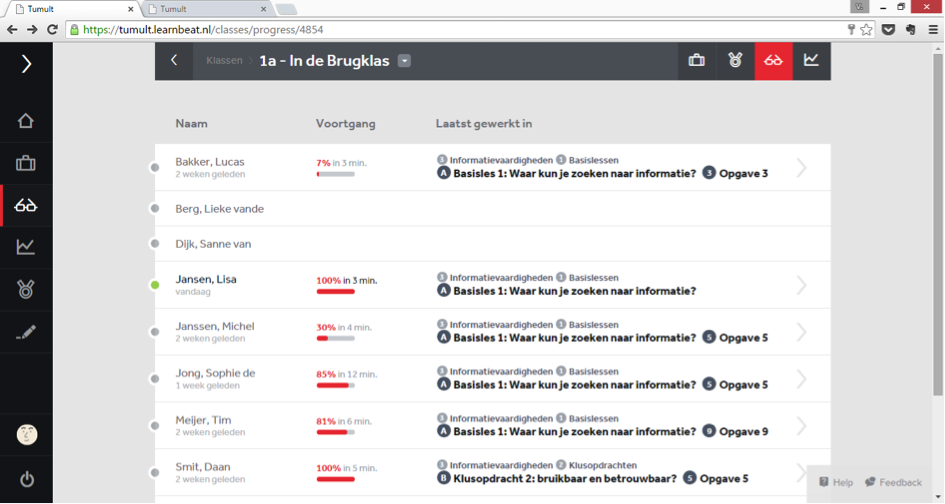Open the home icon in the sidebar
The height and width of the screenshot is (504, 945).
pos(25,121)
